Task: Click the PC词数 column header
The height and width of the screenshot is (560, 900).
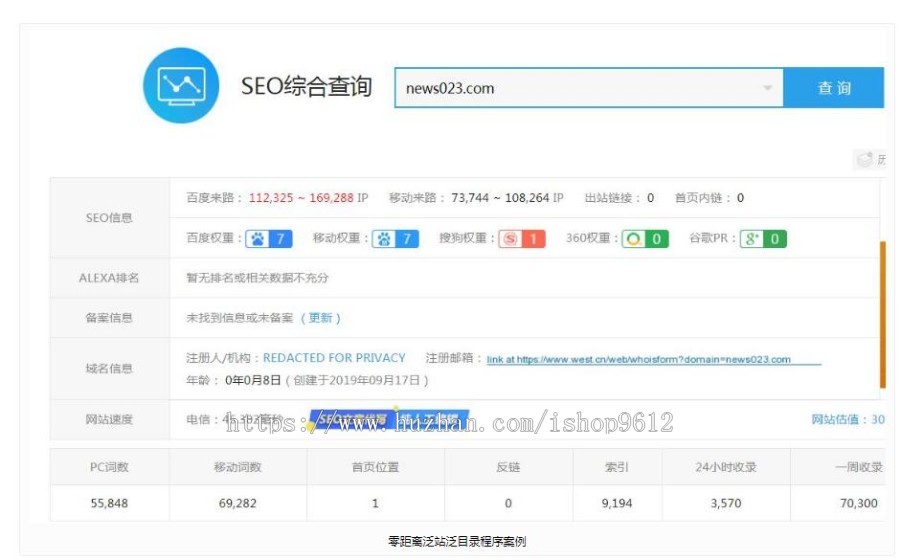Action: (x=109, y=467)
